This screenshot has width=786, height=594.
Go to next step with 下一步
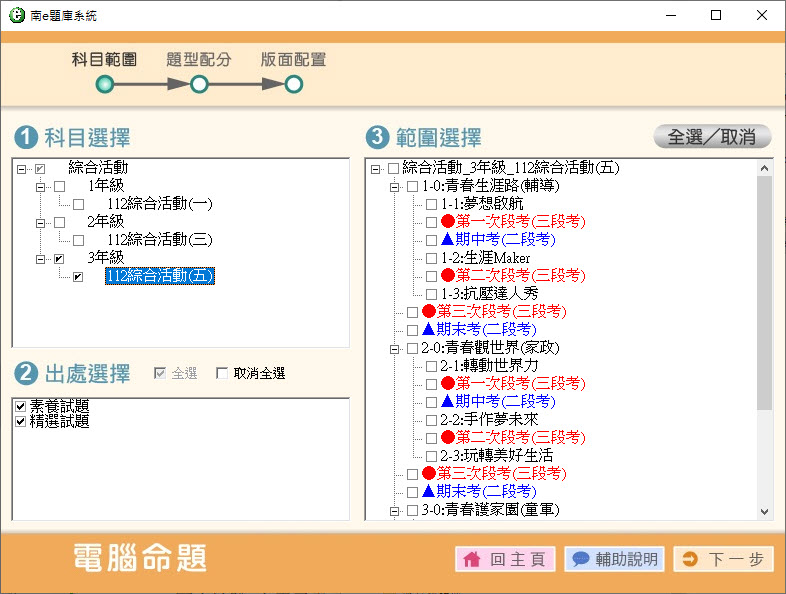click(723, 560)
